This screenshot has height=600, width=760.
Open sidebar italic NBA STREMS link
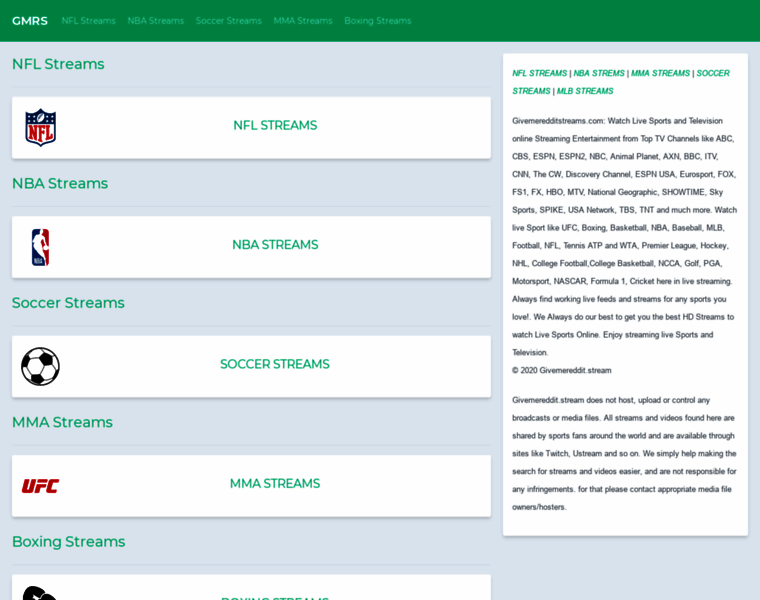(599, 73)
